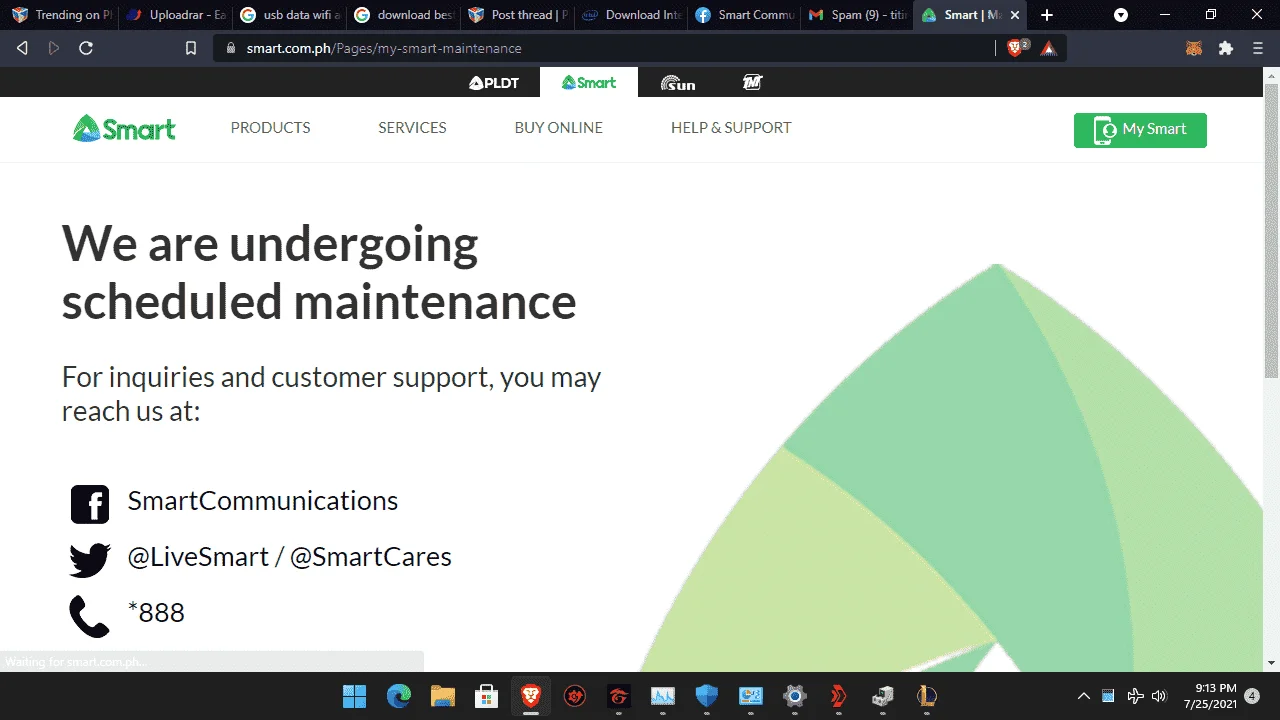Open the Settings gear on the taskbar

[795, 696]
